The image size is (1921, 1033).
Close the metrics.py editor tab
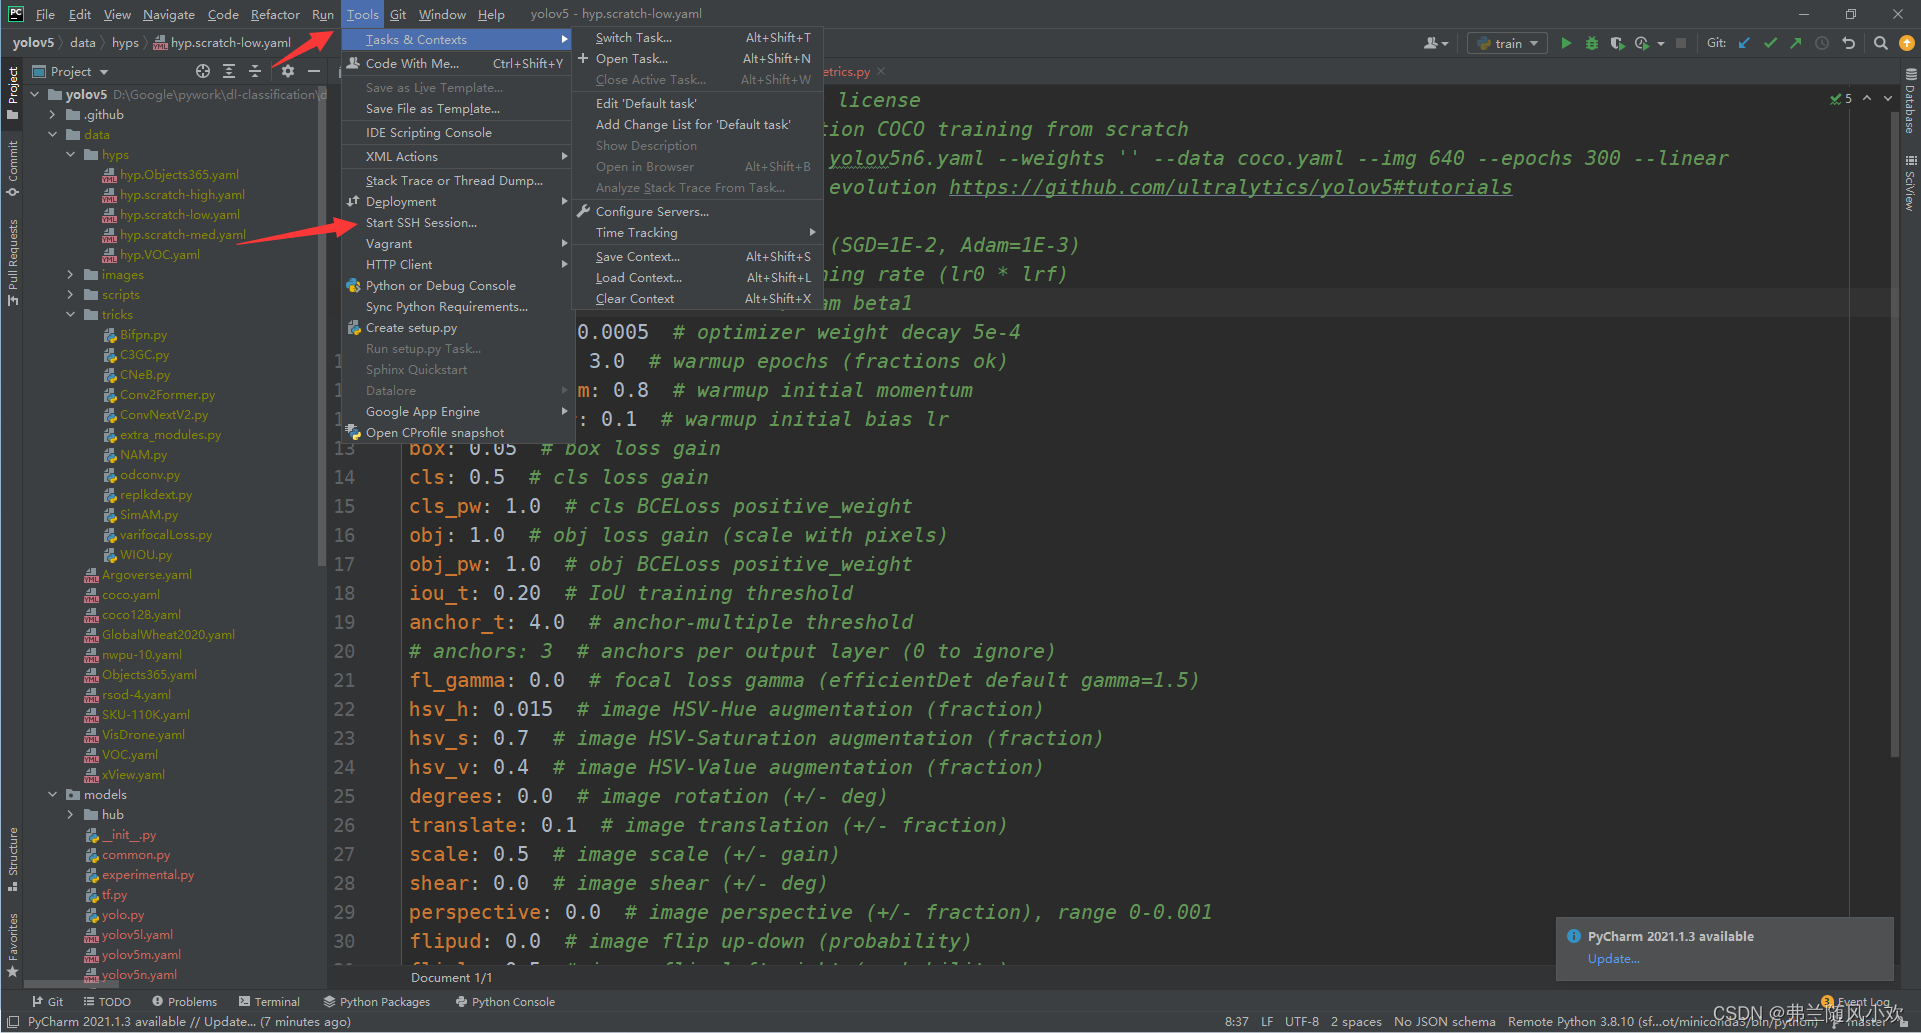point(880,72)
